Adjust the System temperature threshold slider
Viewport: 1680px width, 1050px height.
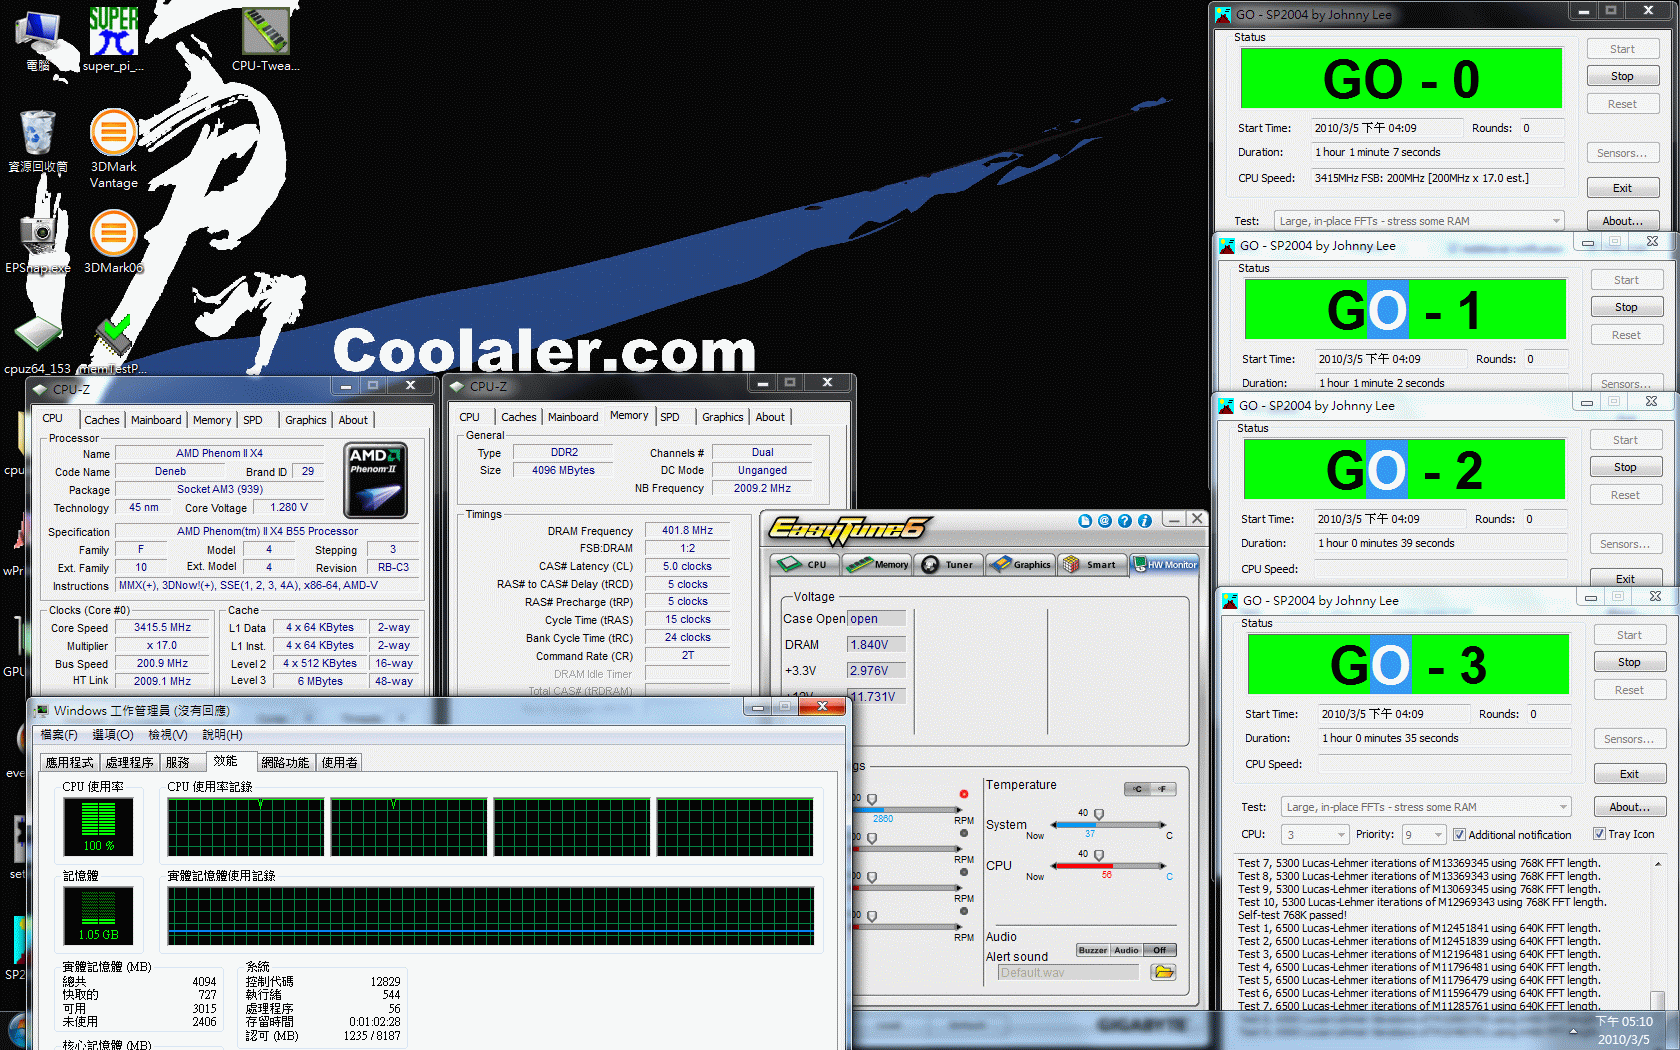click(1099, 816)
